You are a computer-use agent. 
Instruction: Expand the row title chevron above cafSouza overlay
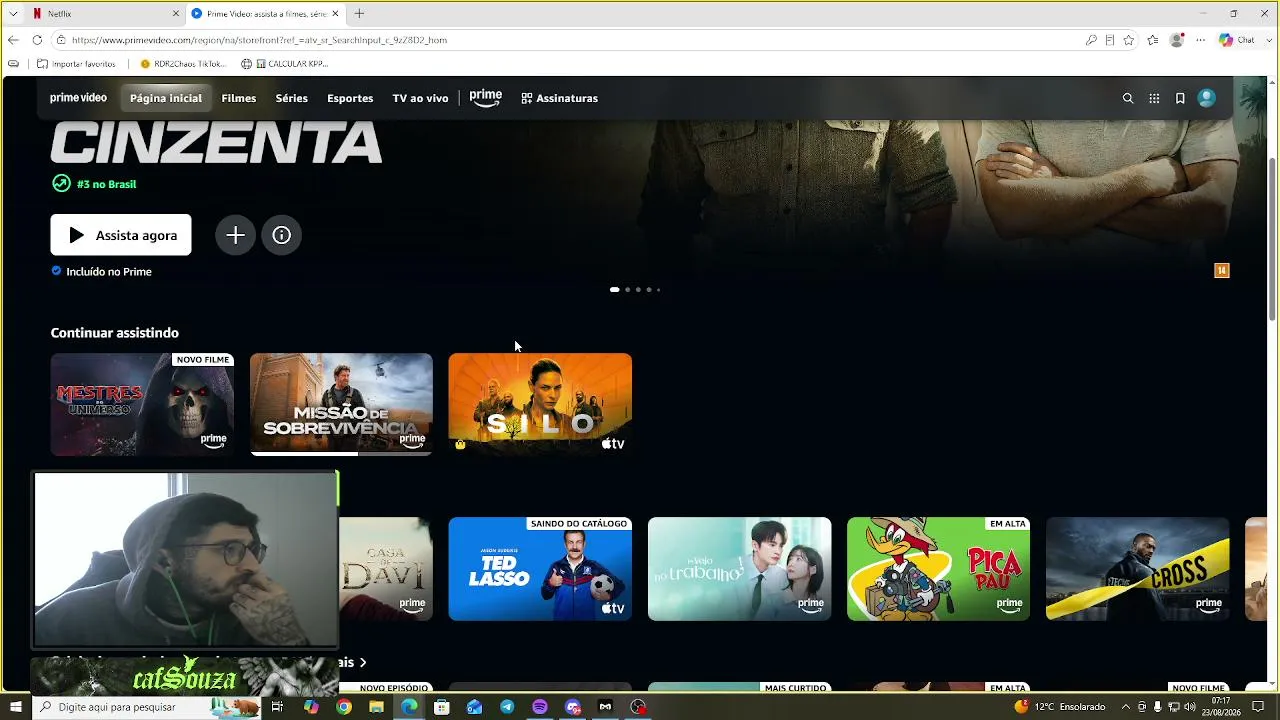pyautogui.click(x=363, y=662)
